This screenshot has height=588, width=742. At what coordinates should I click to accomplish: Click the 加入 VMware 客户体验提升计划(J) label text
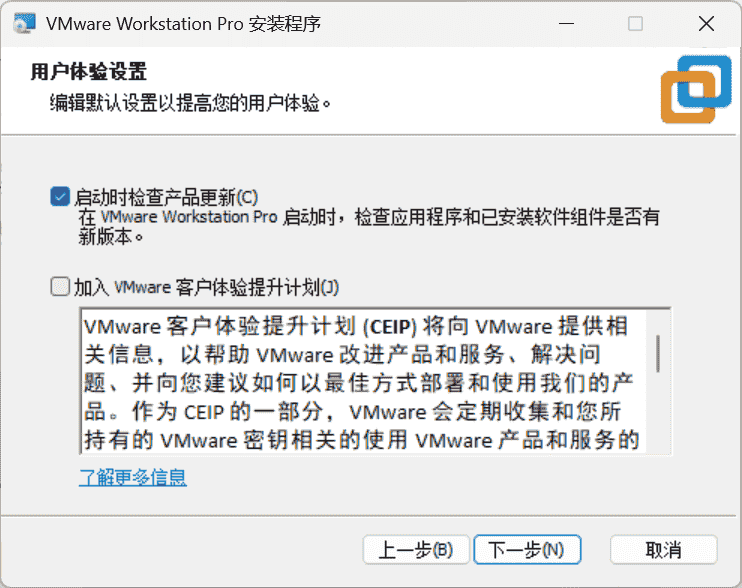(206, 287)
